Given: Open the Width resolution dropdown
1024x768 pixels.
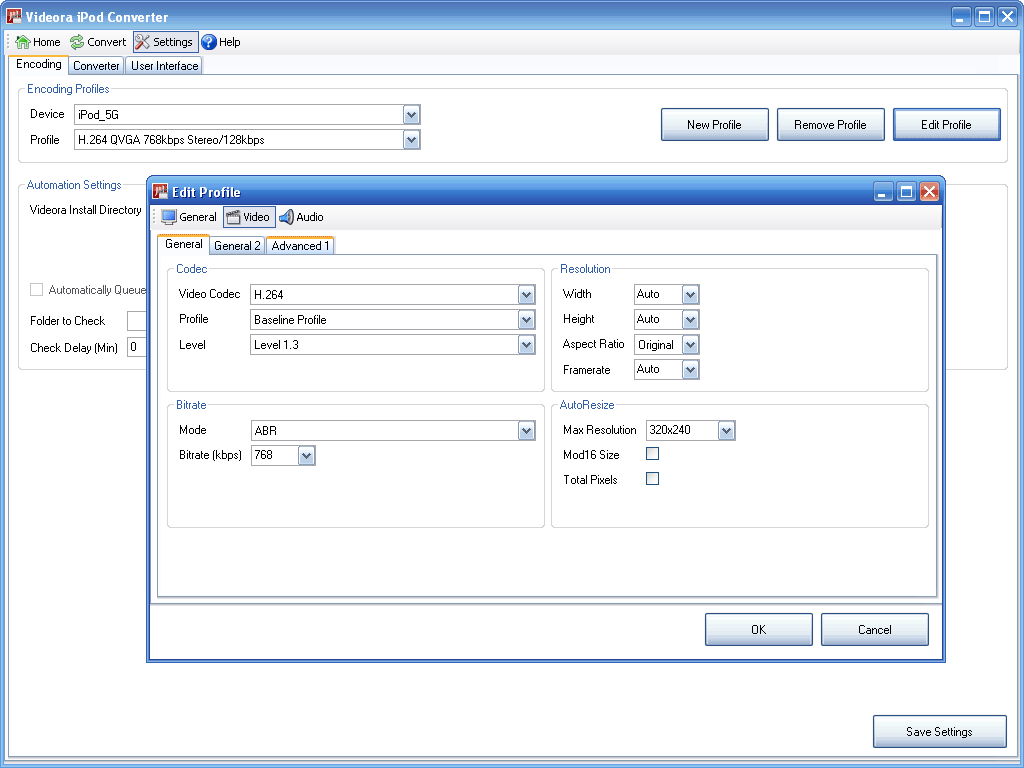Looking at the screenshot, I should [x=690, y=295].
